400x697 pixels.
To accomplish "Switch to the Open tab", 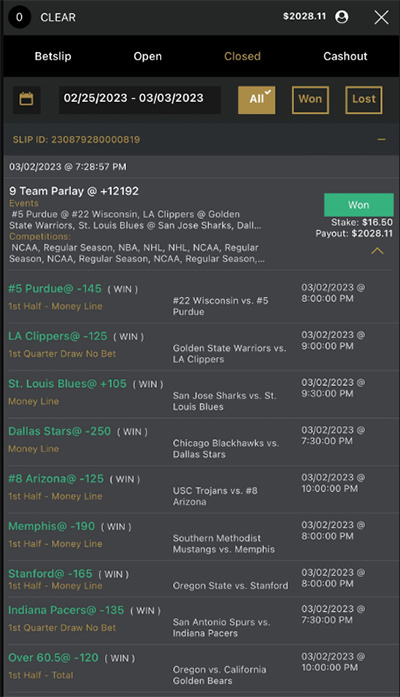I will (x=148, y=56).
